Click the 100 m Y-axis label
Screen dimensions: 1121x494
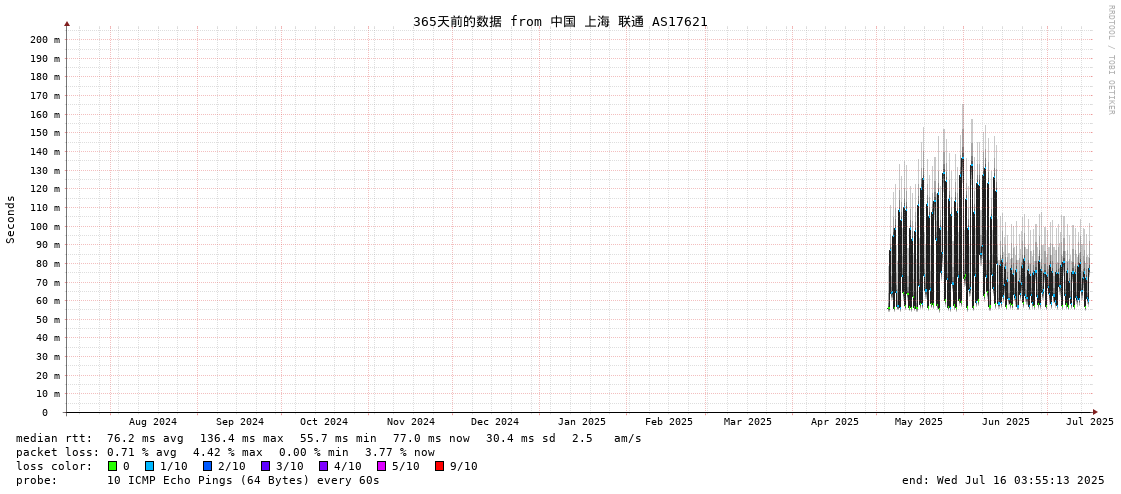click(45, 226)
